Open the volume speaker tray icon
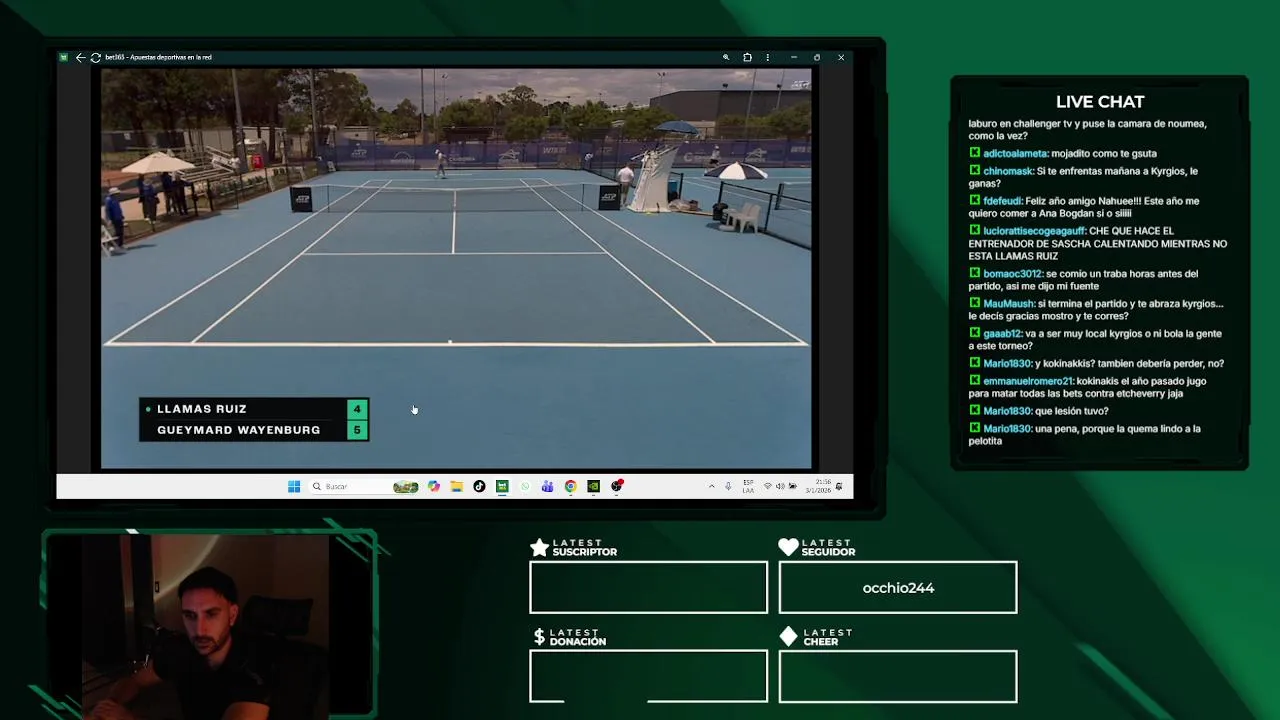The image size is (1280, 720). pos(780,486)
